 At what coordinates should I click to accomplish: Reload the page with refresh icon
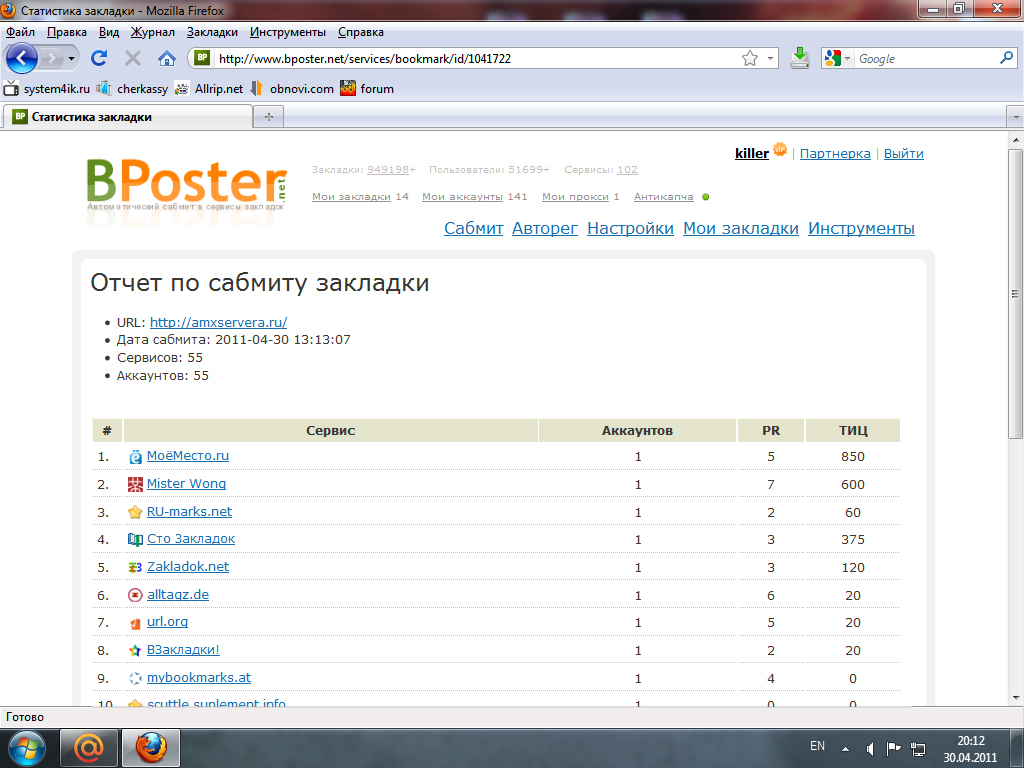point(99,58)
